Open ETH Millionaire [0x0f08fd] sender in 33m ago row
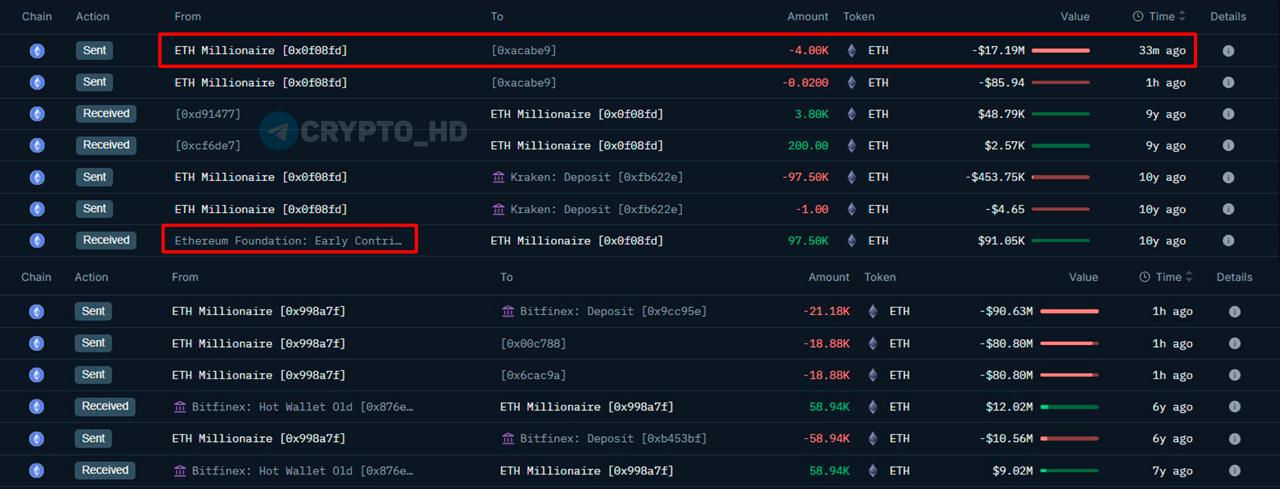 pyautogui.click(x=261, y=50)
